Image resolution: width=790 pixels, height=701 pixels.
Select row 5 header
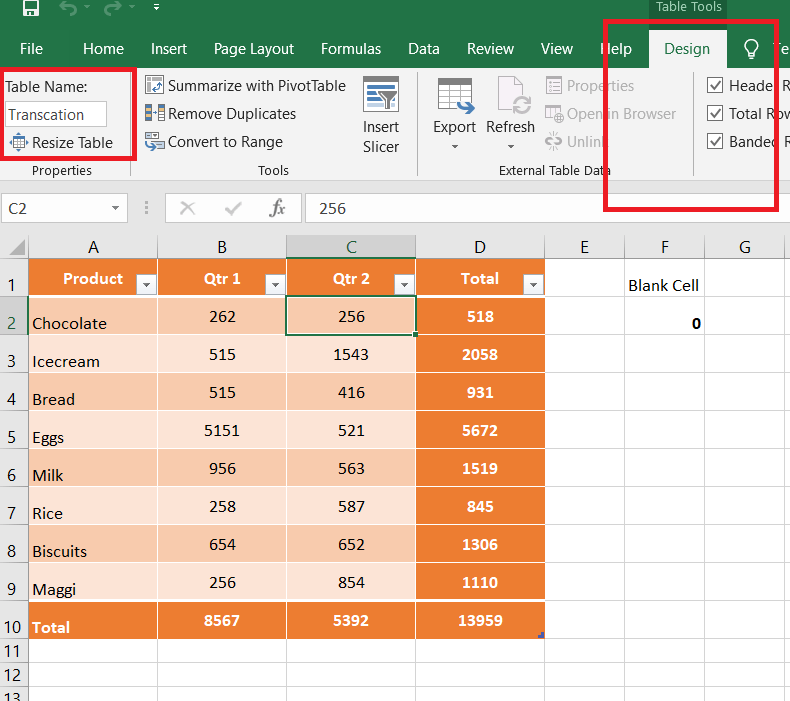(14, 430)
